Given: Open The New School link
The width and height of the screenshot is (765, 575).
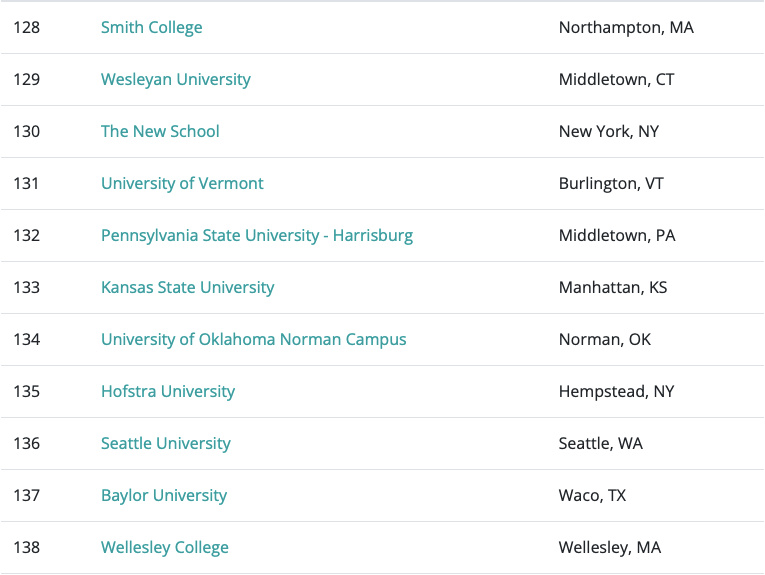Looking at the screenshot, I should [160, 132].
